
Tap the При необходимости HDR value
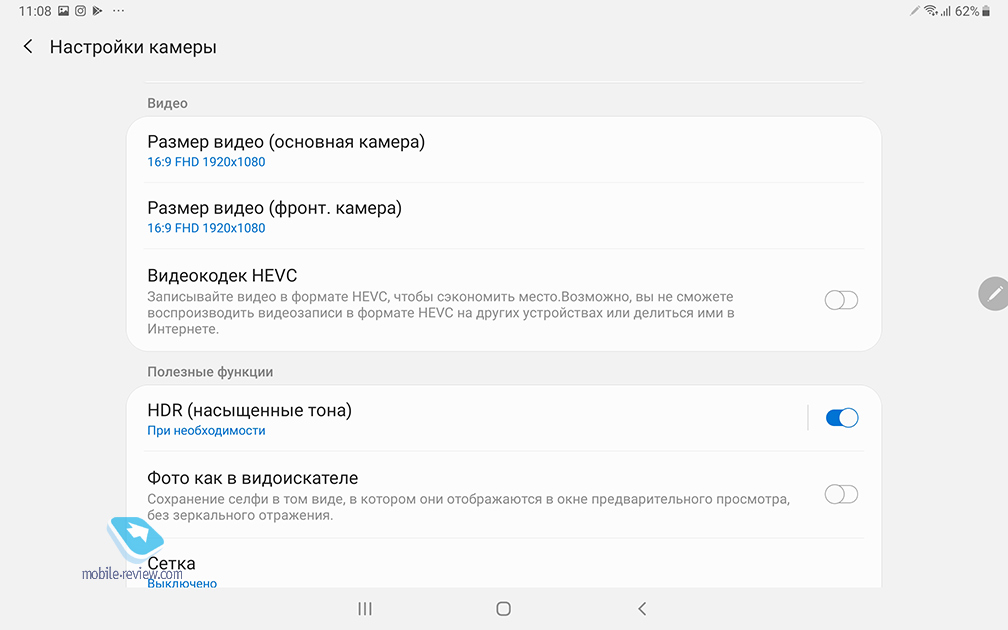pyautogui.click(x=206, y=431)
